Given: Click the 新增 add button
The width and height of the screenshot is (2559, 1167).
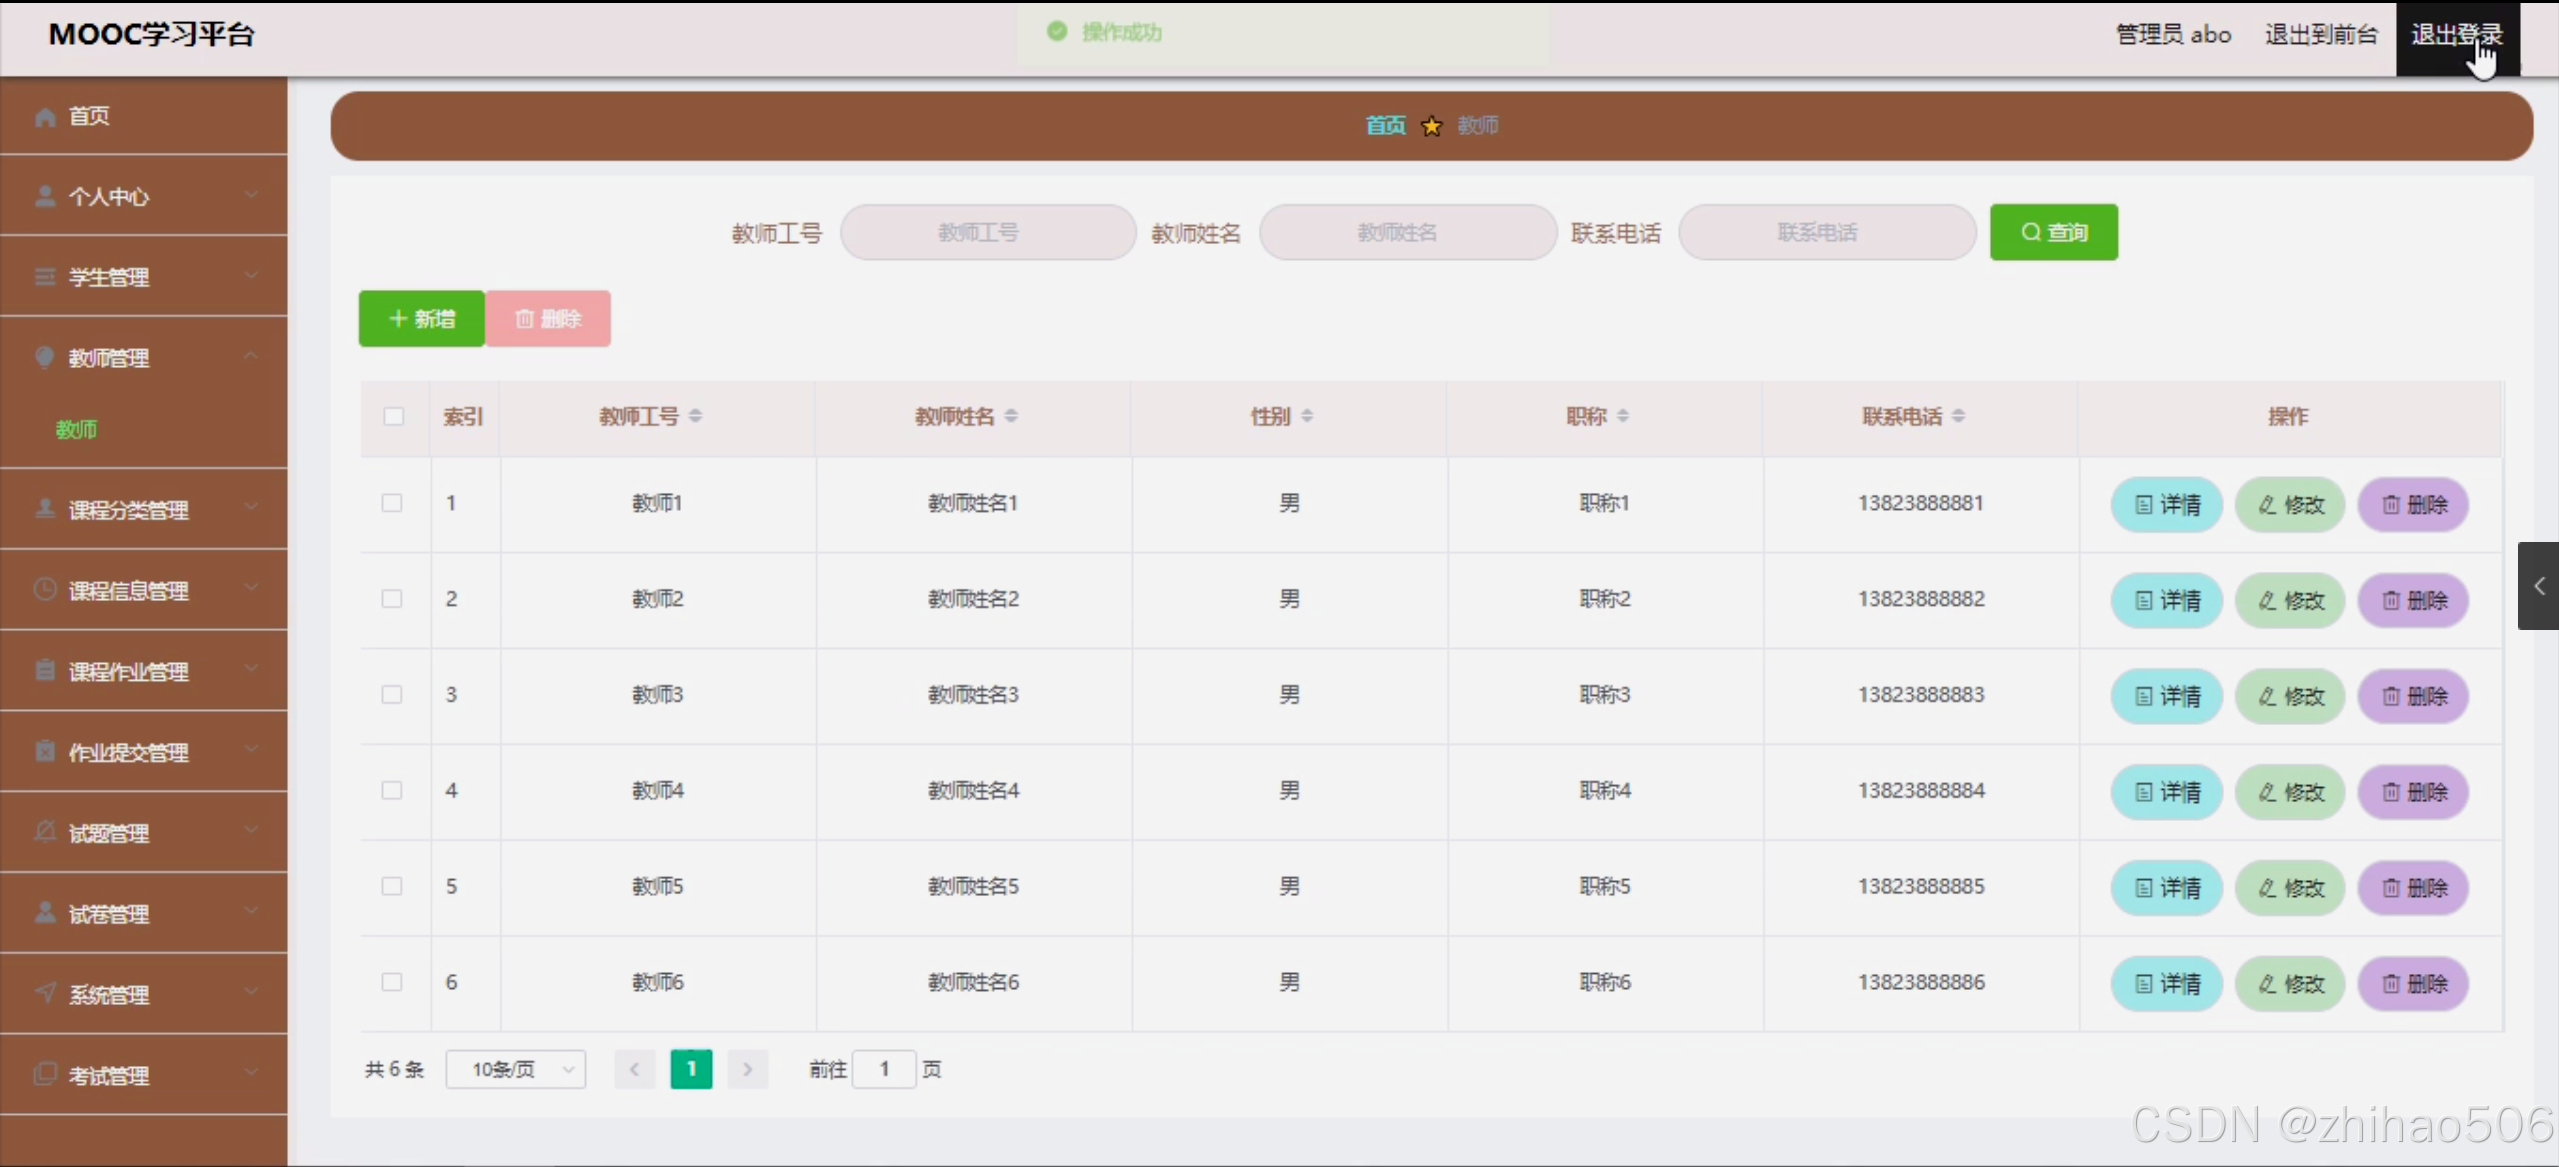Looking at the screenshot, I should click(421, 318).
